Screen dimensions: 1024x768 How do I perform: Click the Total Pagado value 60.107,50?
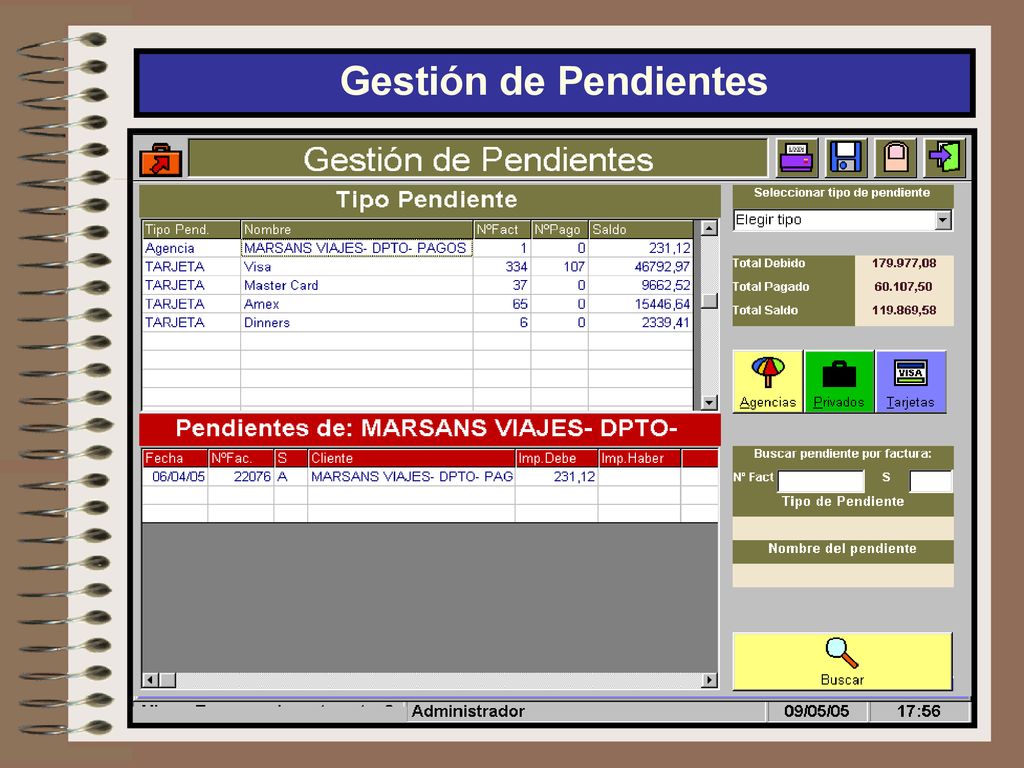(x=904, y=287)
